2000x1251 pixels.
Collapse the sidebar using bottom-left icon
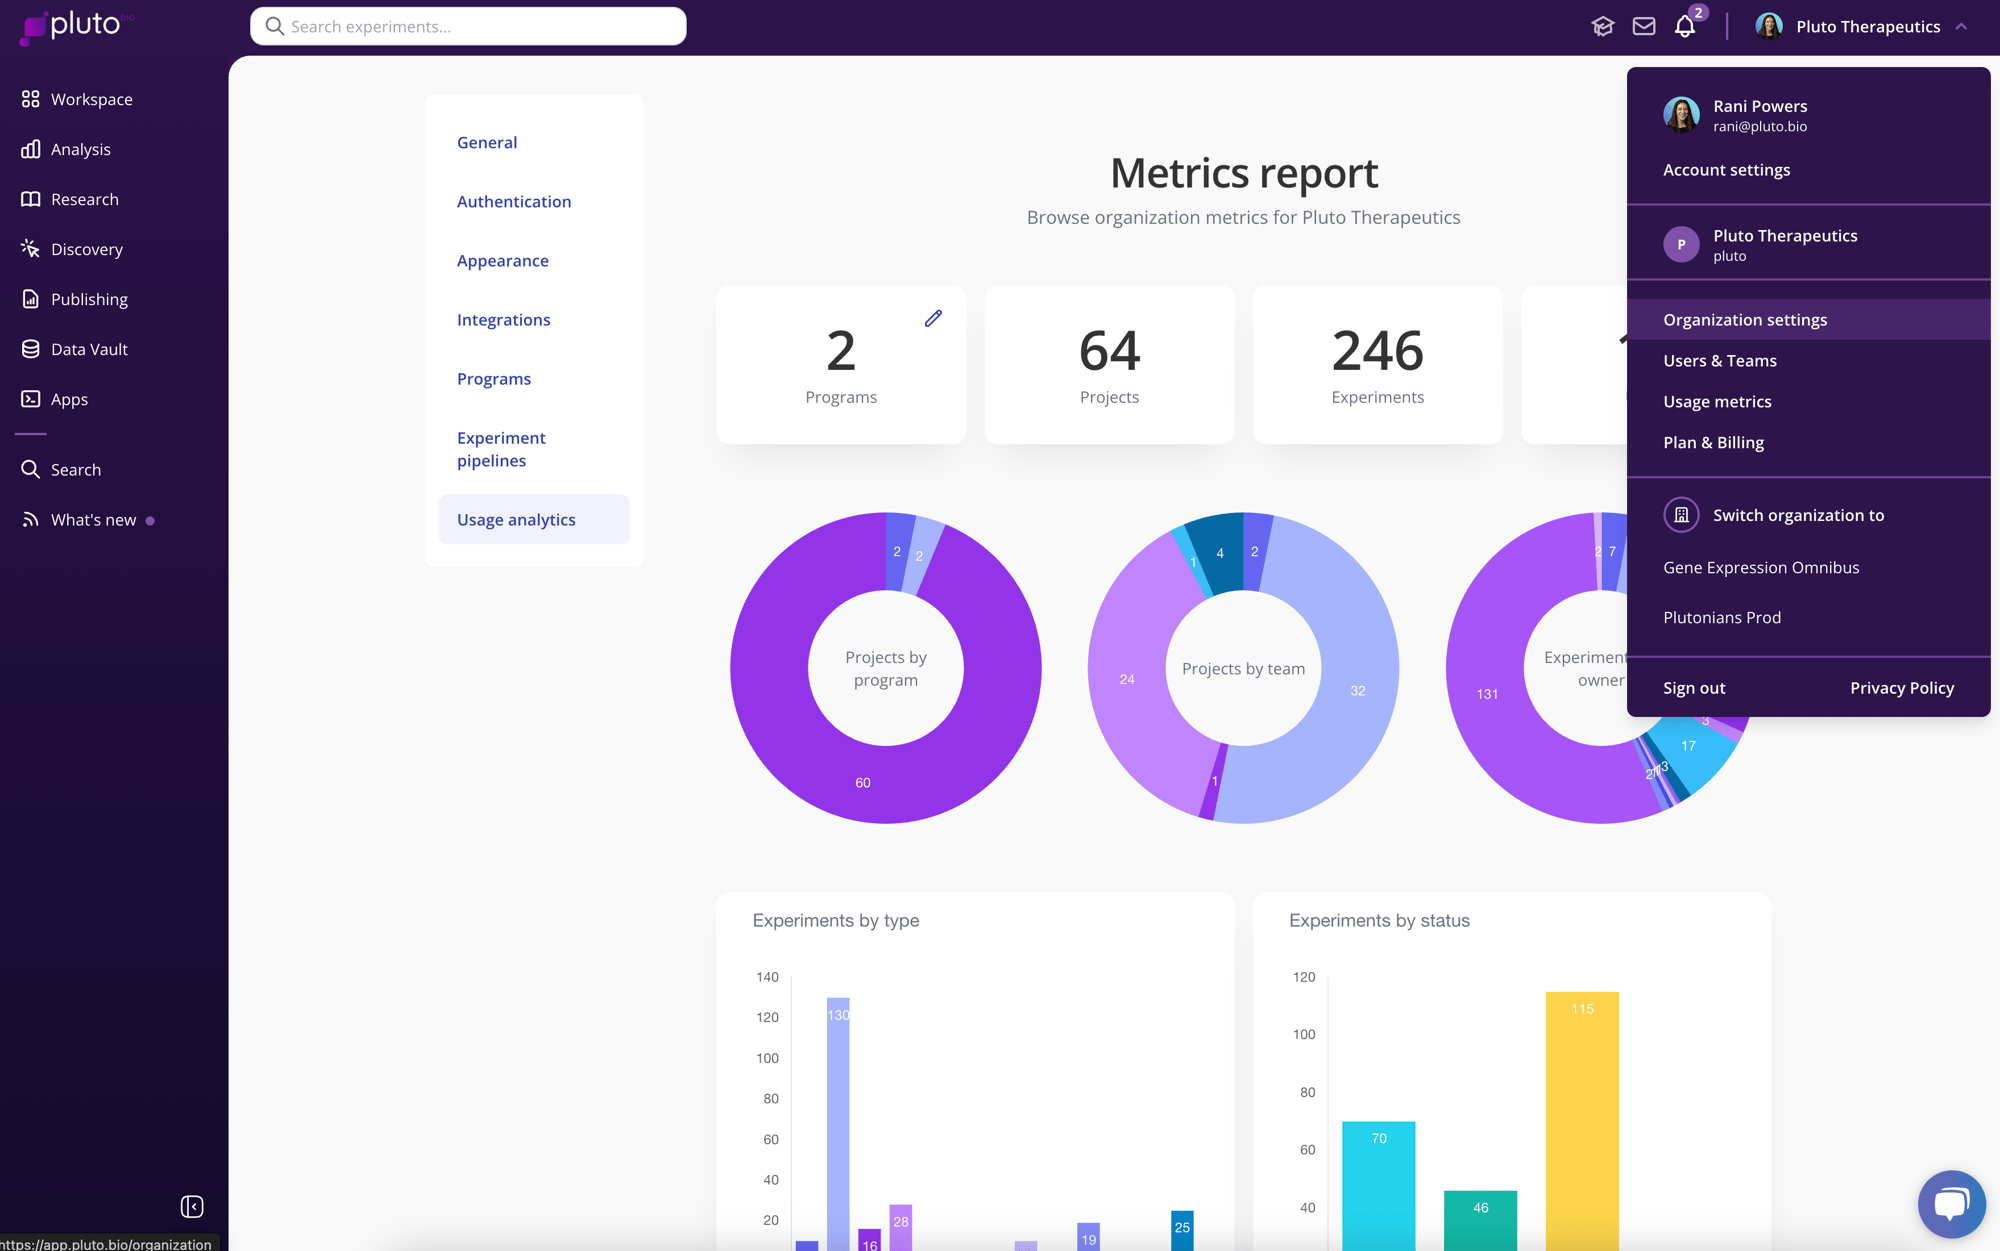coord(192,1207)
